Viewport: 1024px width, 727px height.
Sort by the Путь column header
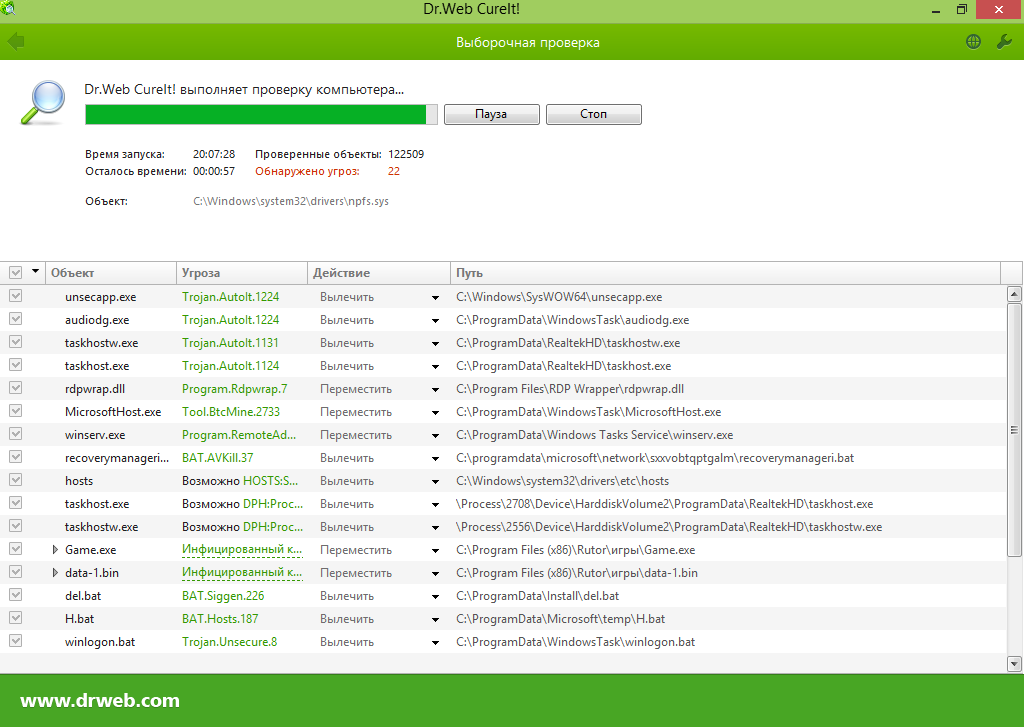(x=725, y=273)
